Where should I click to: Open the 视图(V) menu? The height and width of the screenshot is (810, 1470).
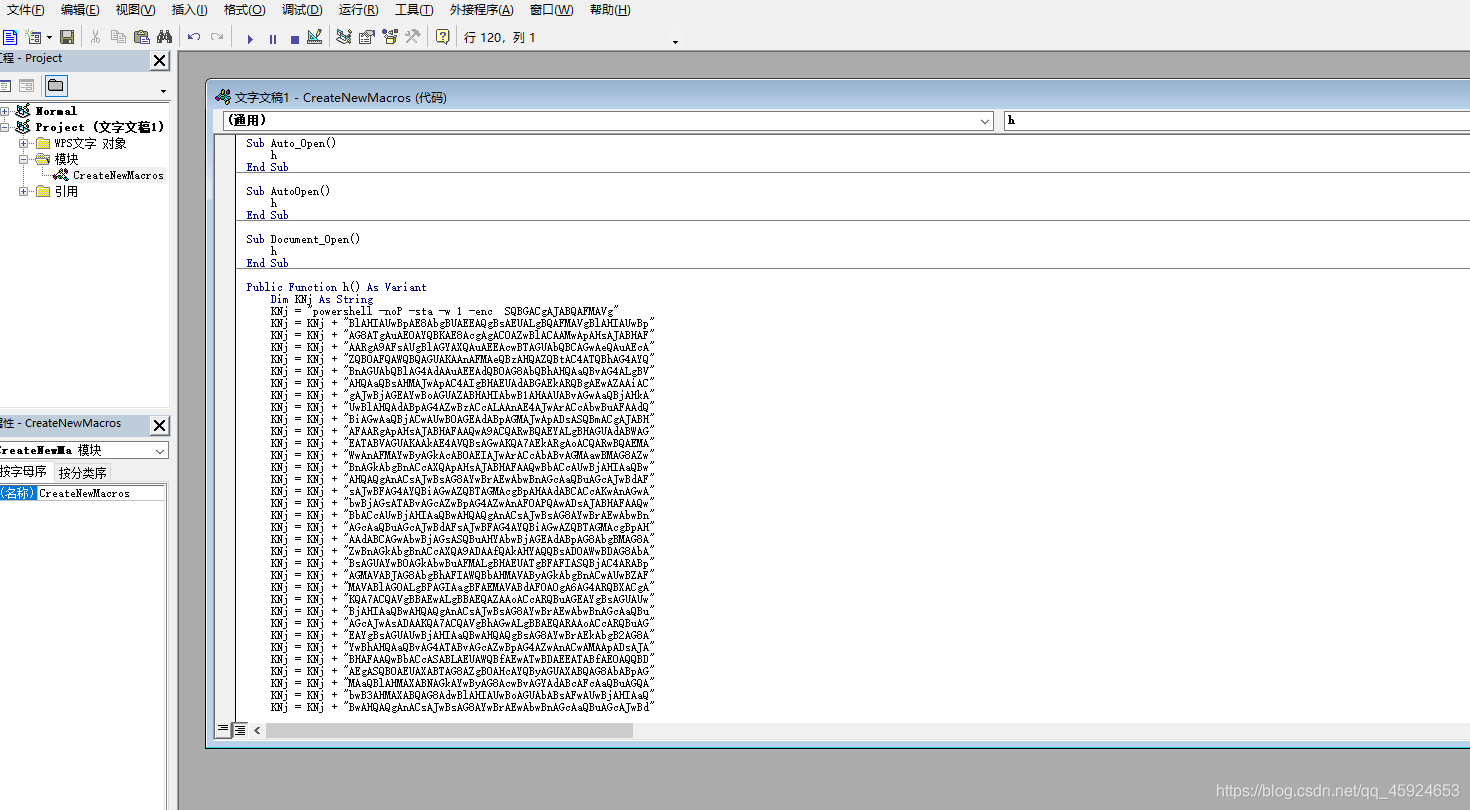click(135, 10)
